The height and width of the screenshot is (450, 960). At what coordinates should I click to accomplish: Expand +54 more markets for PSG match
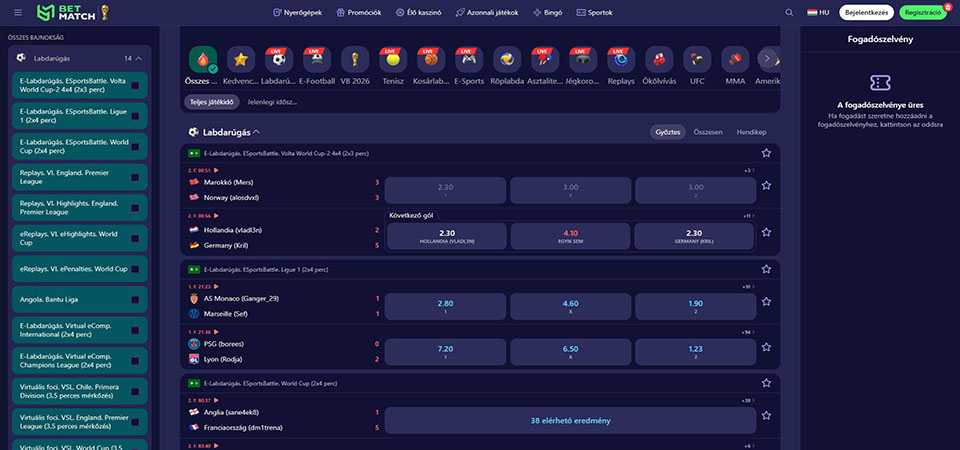pos(748,332)
